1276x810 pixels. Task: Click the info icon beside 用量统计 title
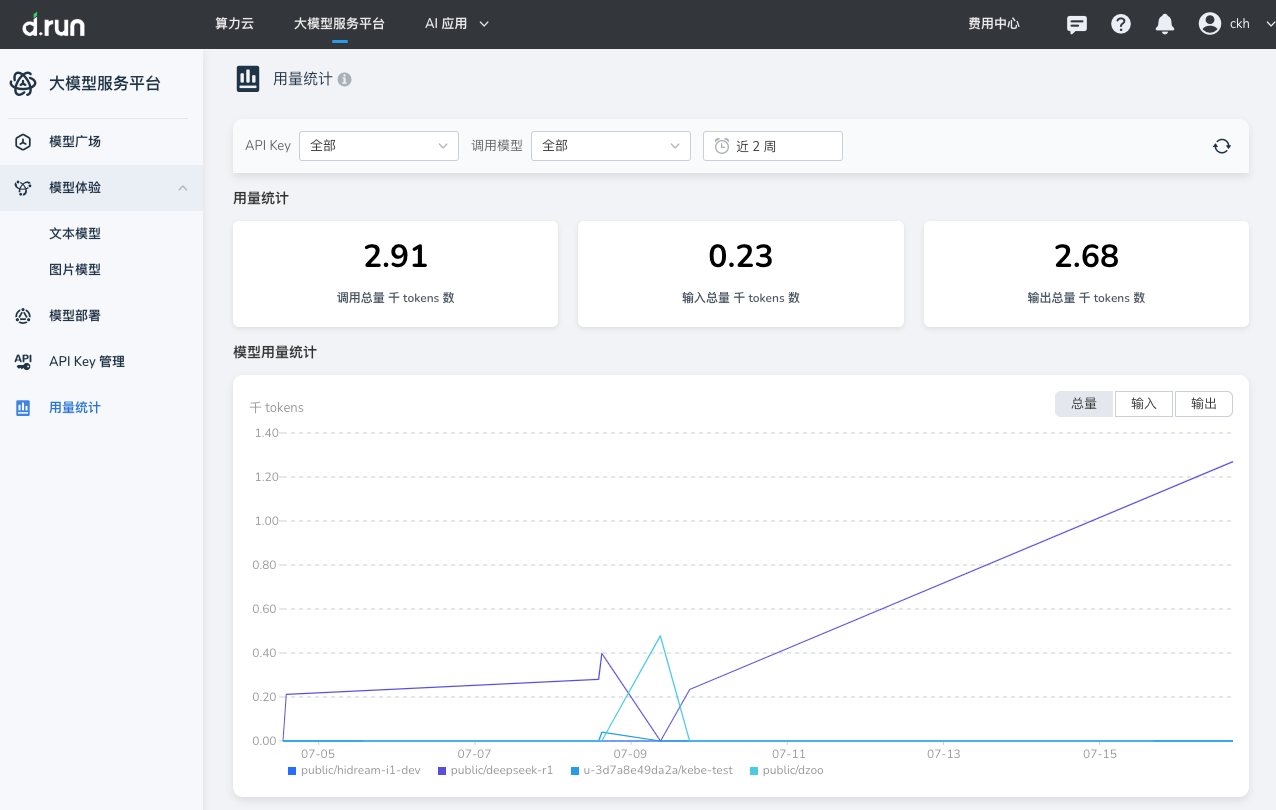click(344, 79)
